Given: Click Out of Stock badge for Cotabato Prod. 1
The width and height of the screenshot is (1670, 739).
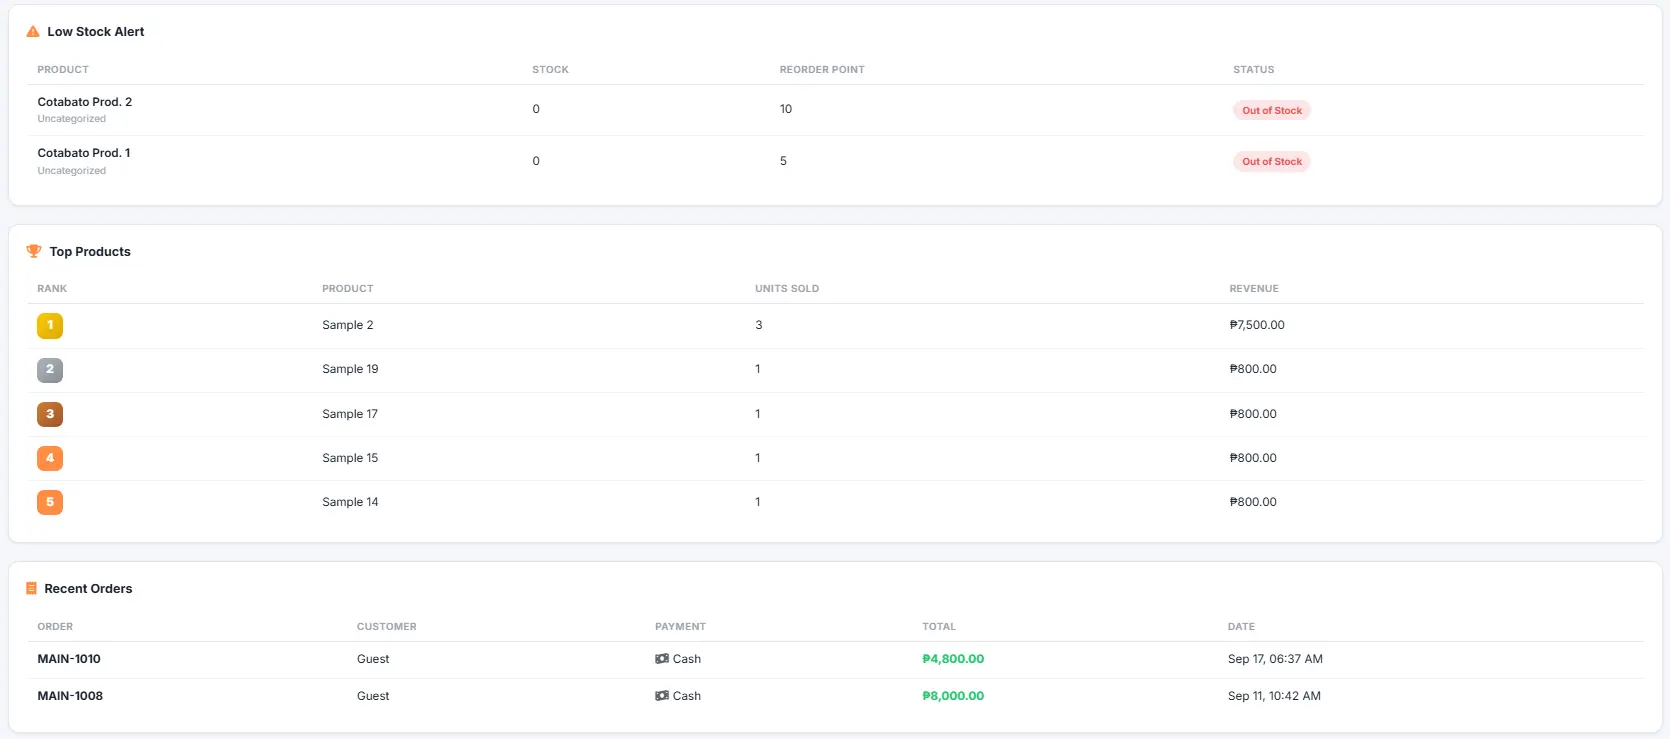Looking at the screenshot, I should click(x=1272, y=161).
